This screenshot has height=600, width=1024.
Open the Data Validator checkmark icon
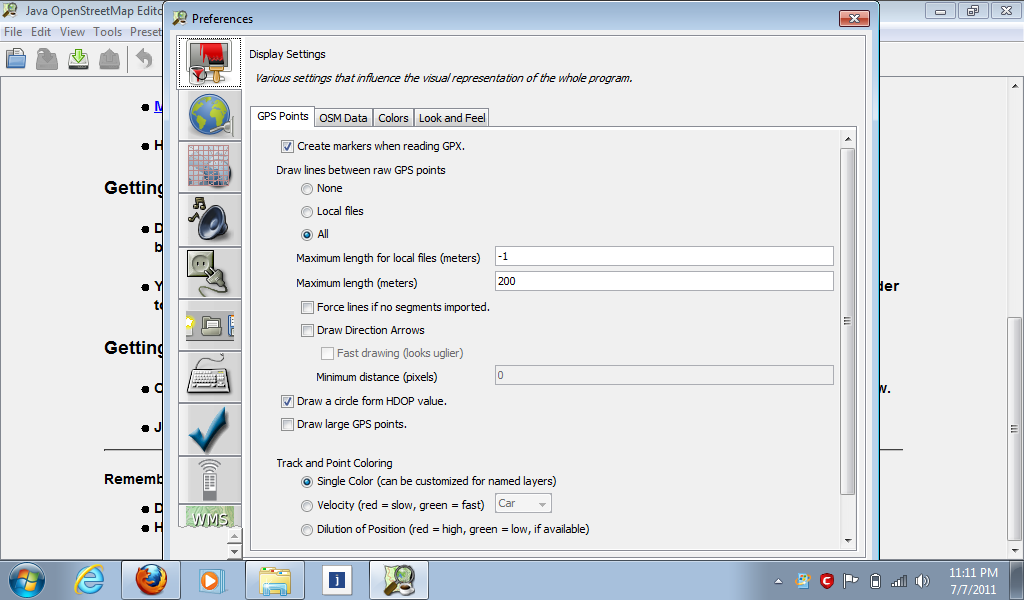(209, 429)
